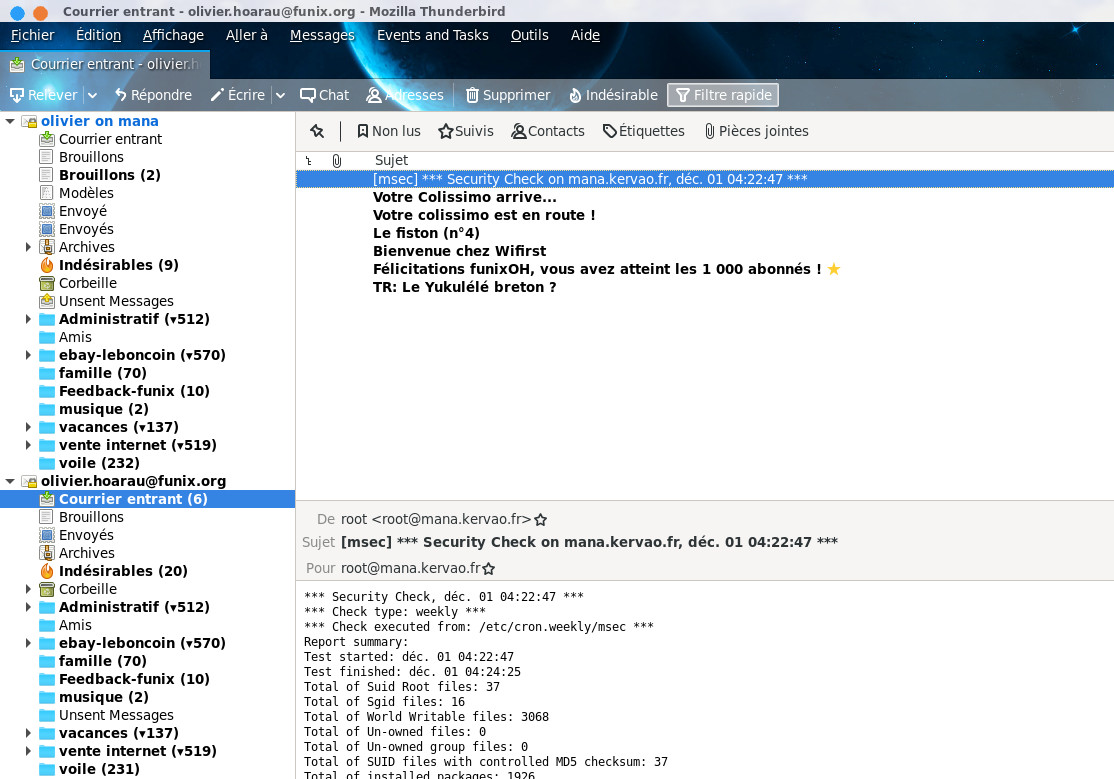Open the Écrire dropdown arrow
This screenshot has width=1114, height=779.
[281, 95]
